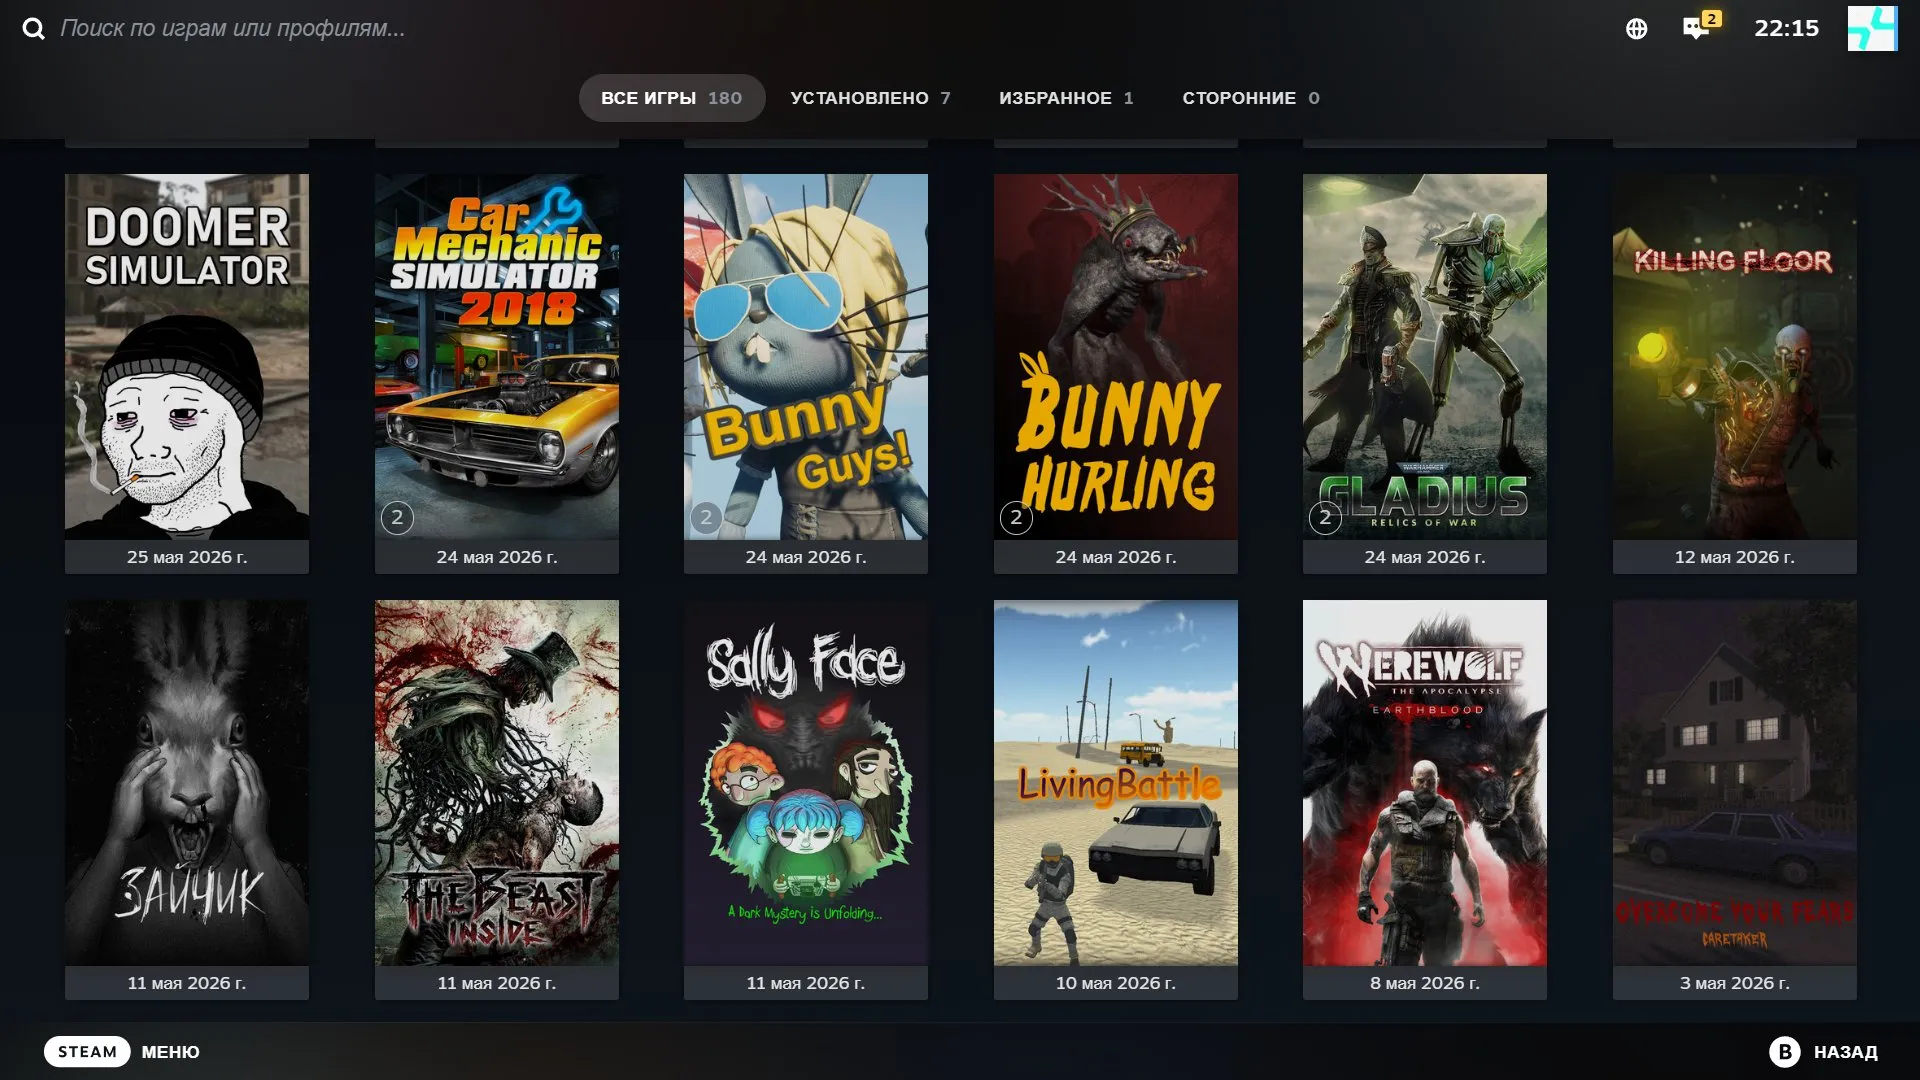The width and height of the screenshot is (1920, 1080).
Task: Click the search magnifier icon
Action: (34, 29)
